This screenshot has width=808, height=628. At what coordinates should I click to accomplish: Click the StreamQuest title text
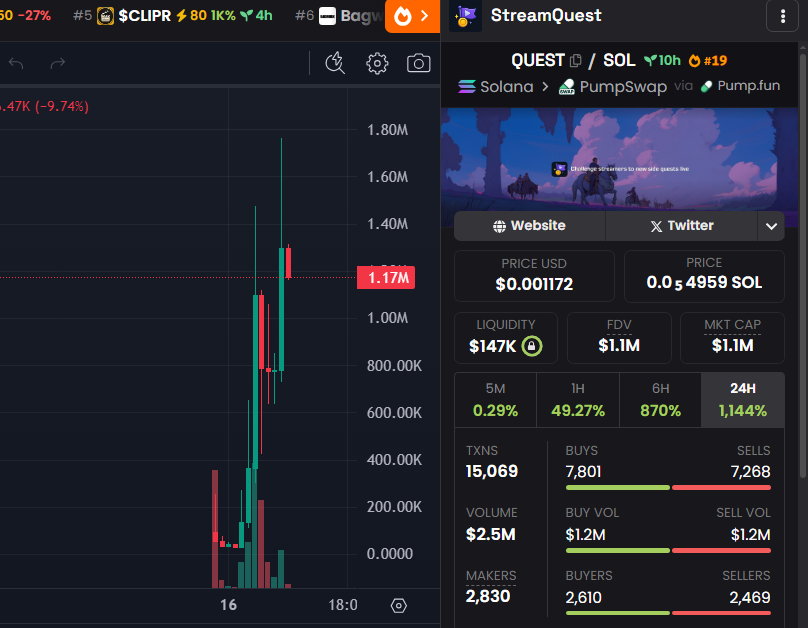click(x=546, y=15)
